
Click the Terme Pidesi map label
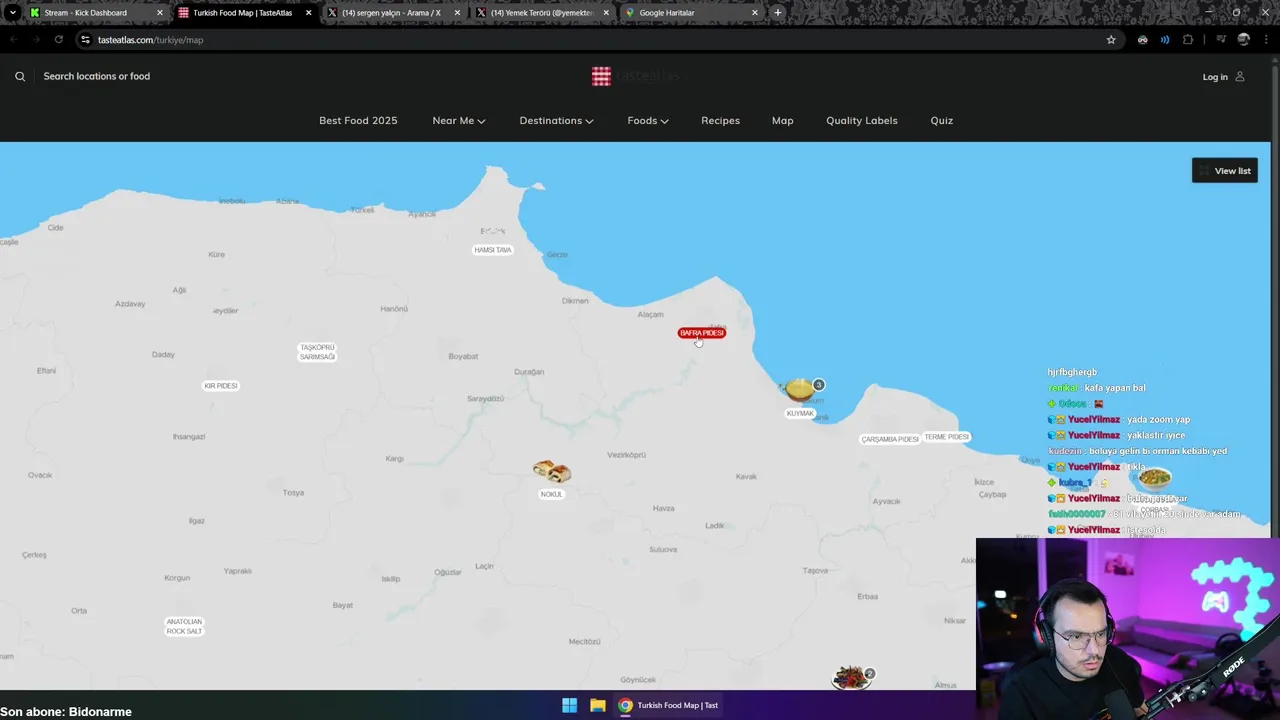click(946, 437)
